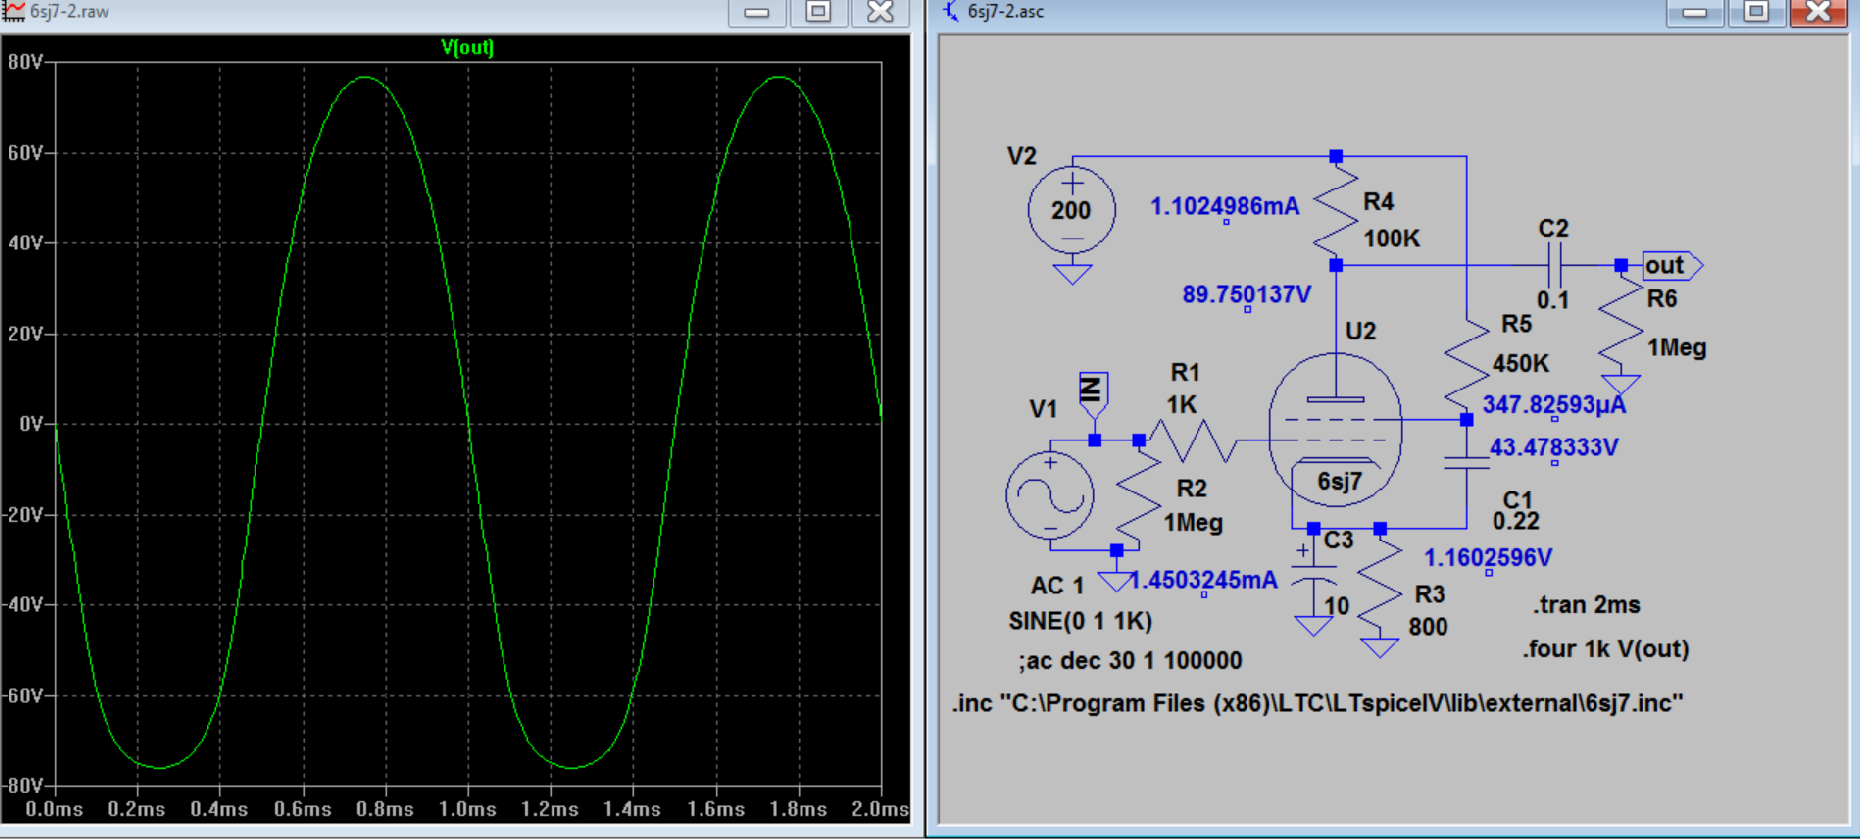Screen dimensions: 1860x839
Task: Click the 347.82593µA current label
Action: tap(1554, 405)
